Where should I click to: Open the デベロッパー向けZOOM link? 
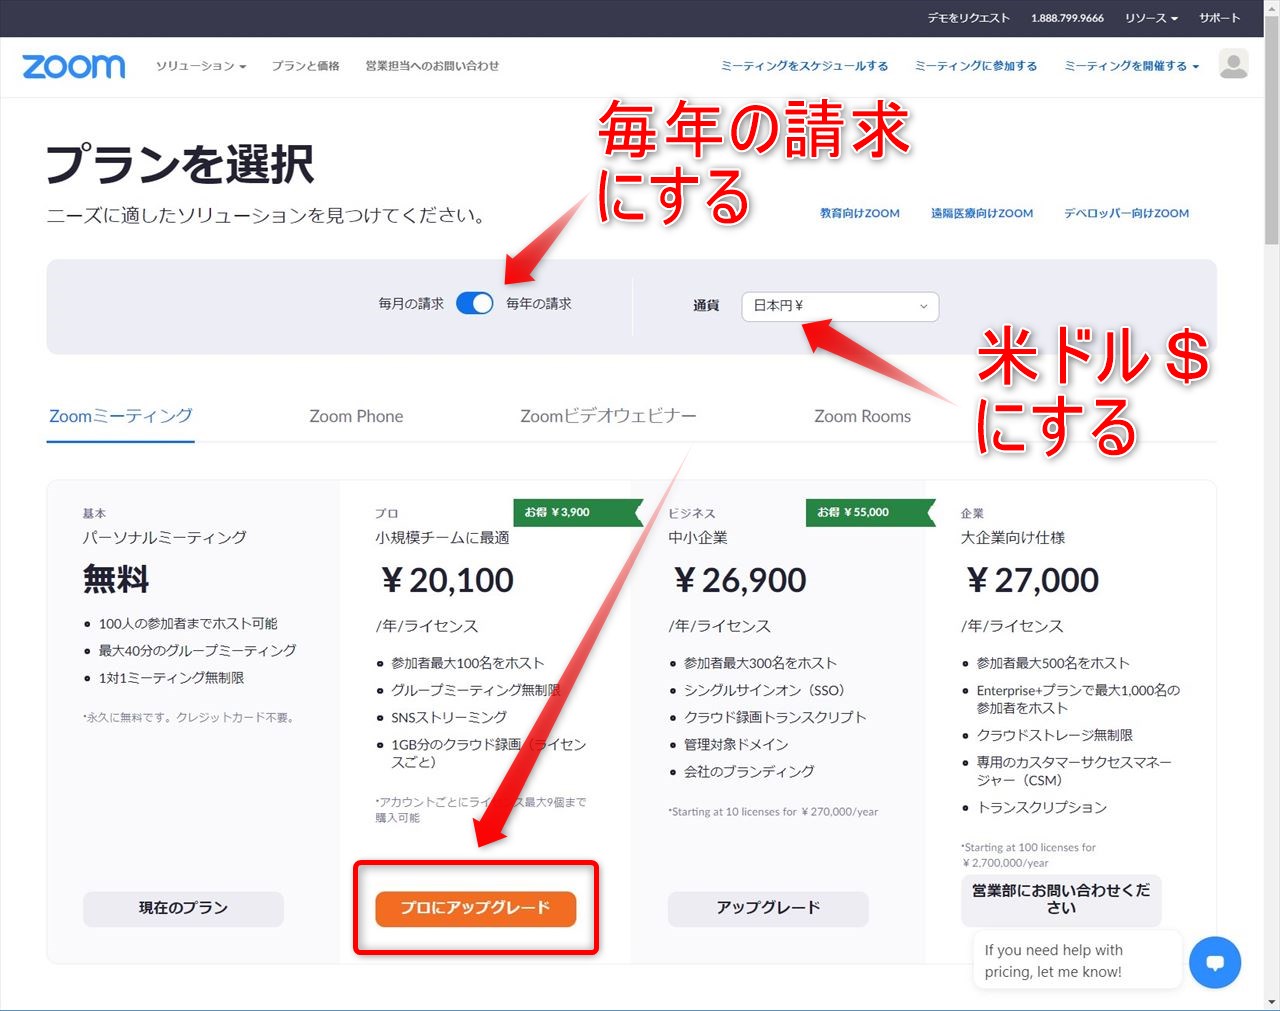1126,213
